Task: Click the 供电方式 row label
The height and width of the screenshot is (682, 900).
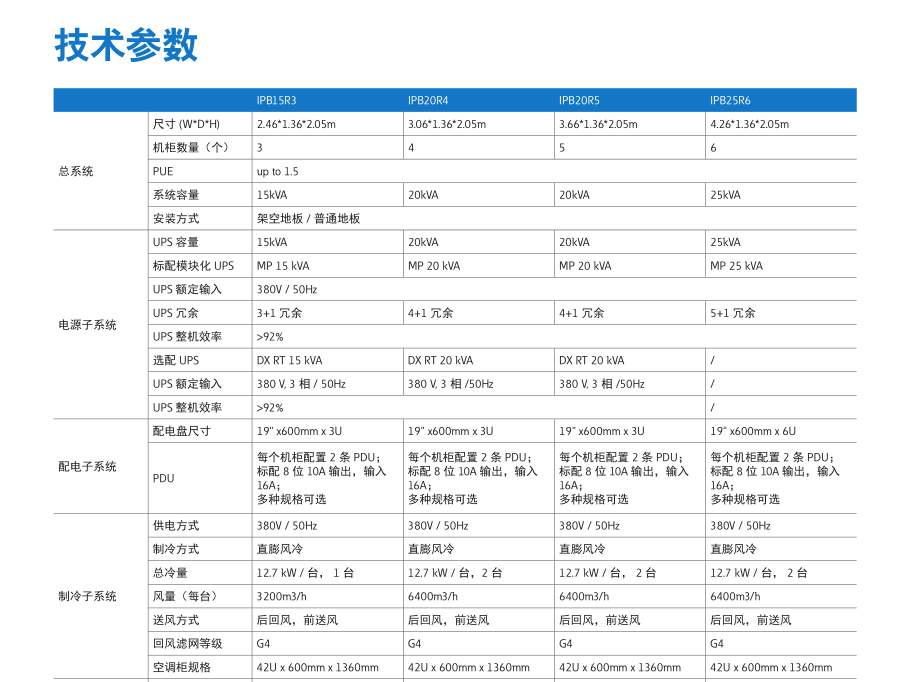Action: pyautogui.click(x=176, y=525)
